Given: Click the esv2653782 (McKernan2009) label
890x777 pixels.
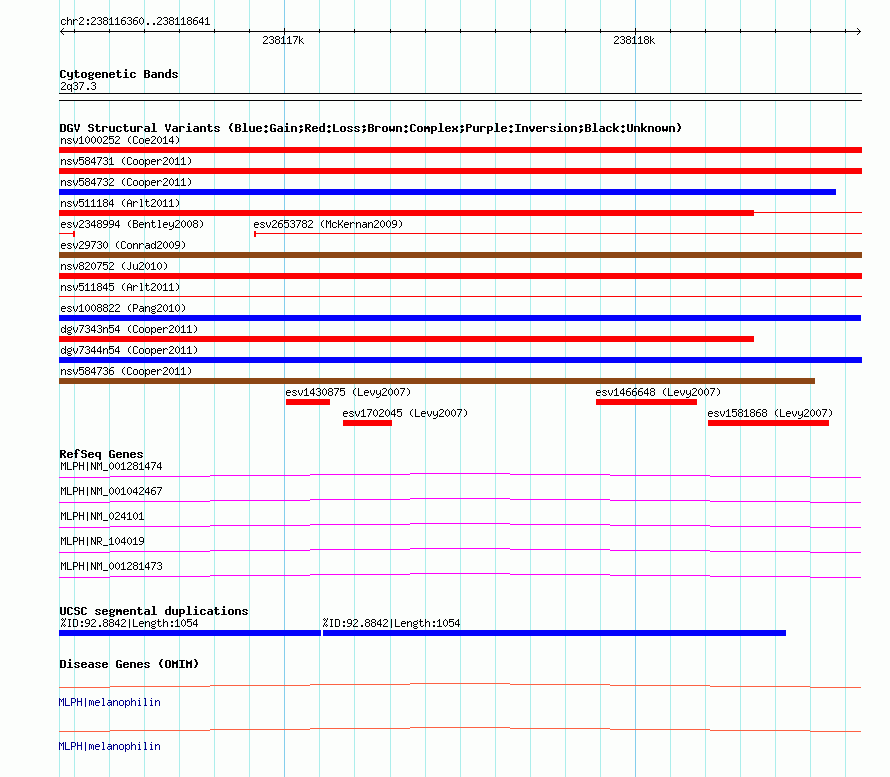Looking at the screenshot, I should pyautogui.click(x=328, y=224).
